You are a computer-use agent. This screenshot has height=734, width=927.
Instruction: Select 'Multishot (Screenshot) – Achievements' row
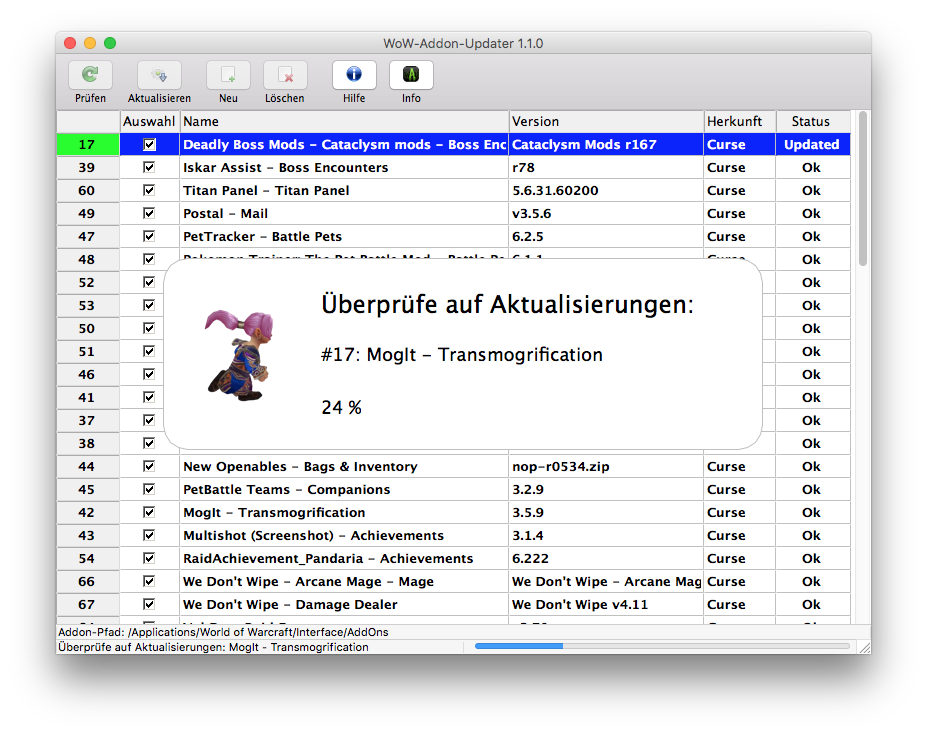coord(453,535)
